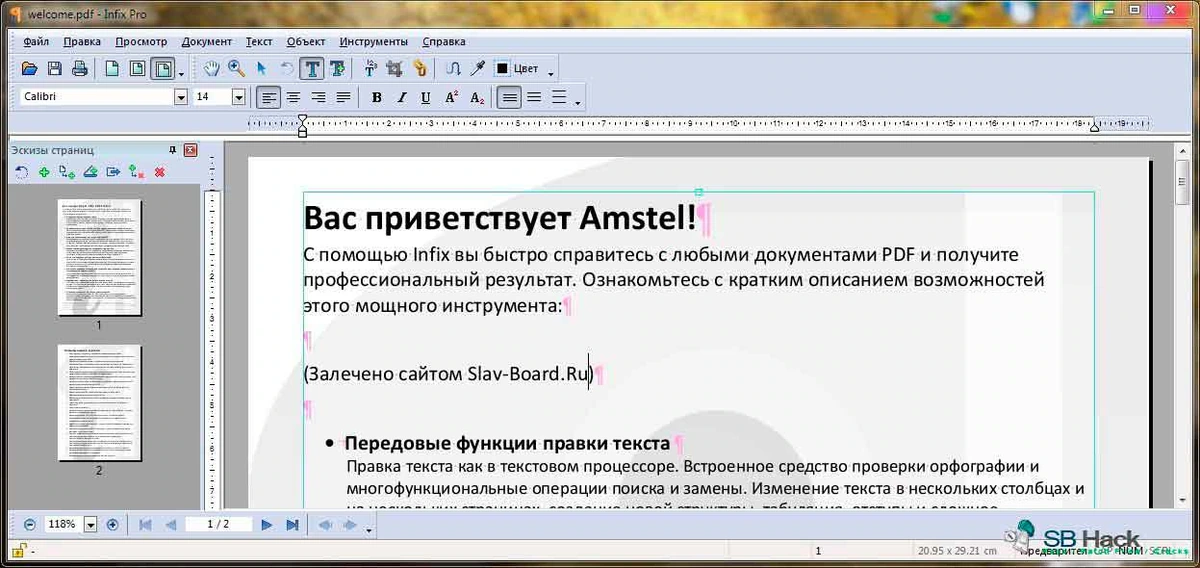The width and height of the screenshot is (1200, 568).
Task: Zoom in with the plus button
Action: (x=112, y=524)
